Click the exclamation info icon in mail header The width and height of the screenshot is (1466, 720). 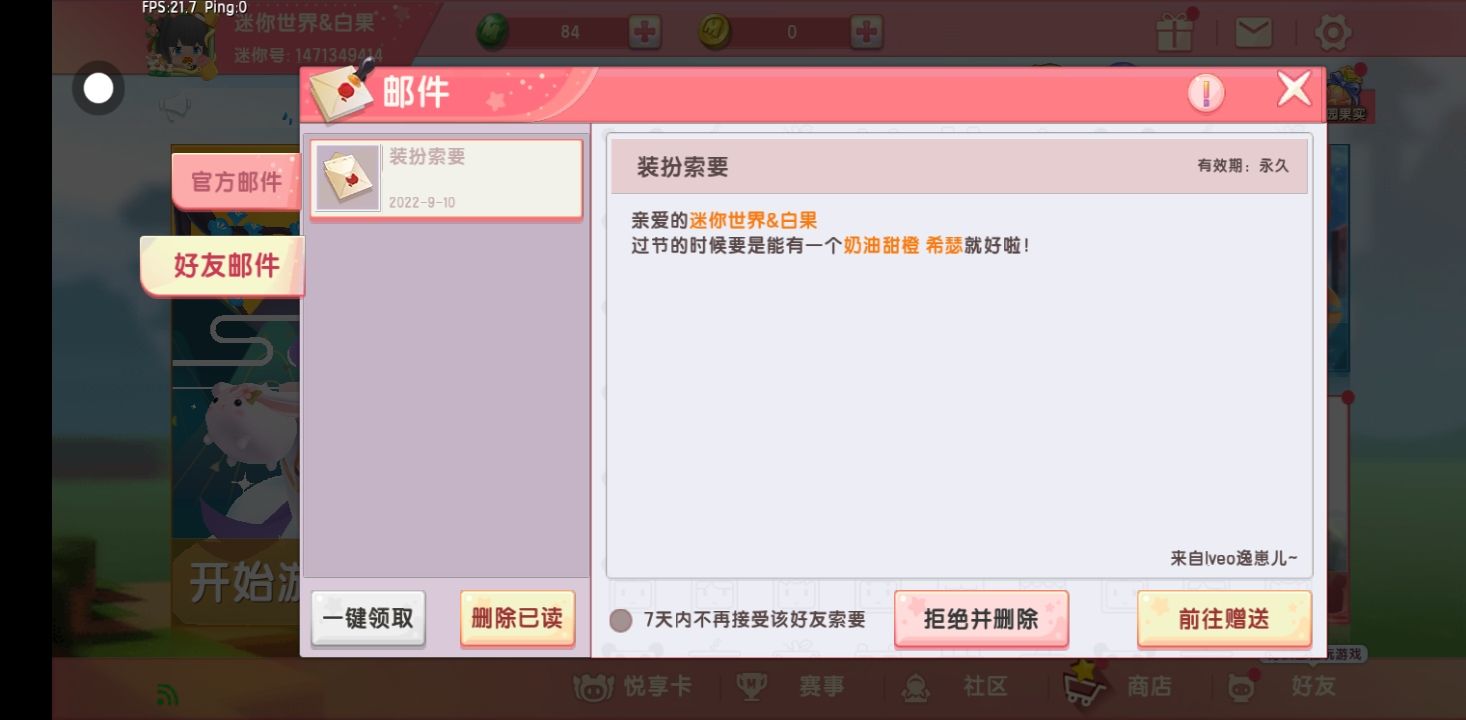[x=1206, y=93]
